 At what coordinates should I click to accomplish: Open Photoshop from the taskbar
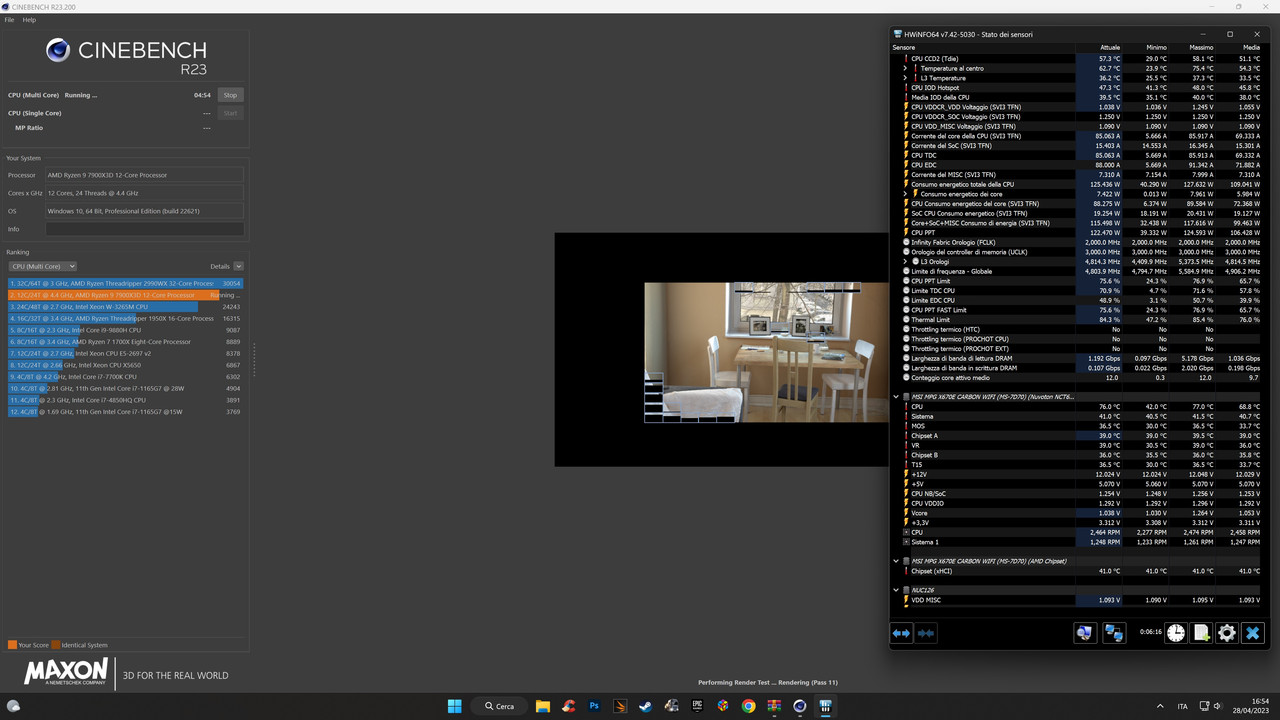coord(594,706)
